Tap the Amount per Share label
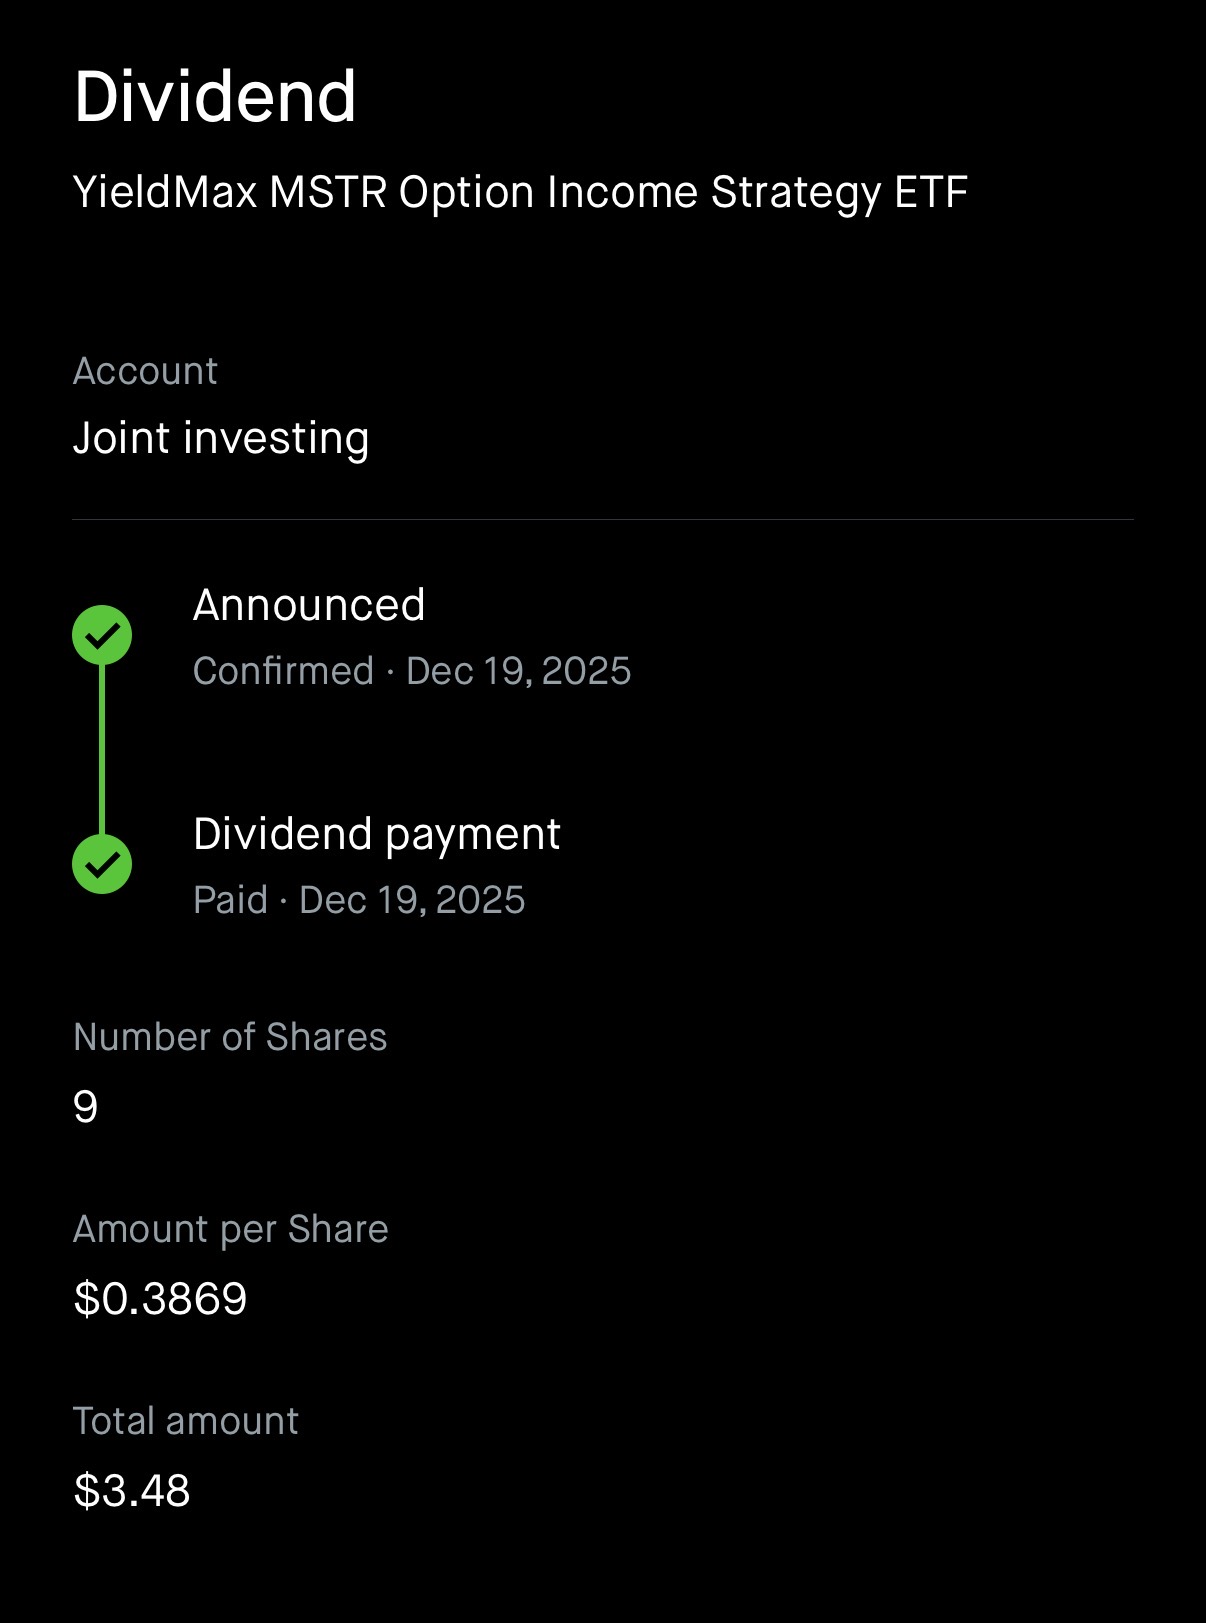The height and width of the screenshot is (1623, 1206). click(230, 1229)
